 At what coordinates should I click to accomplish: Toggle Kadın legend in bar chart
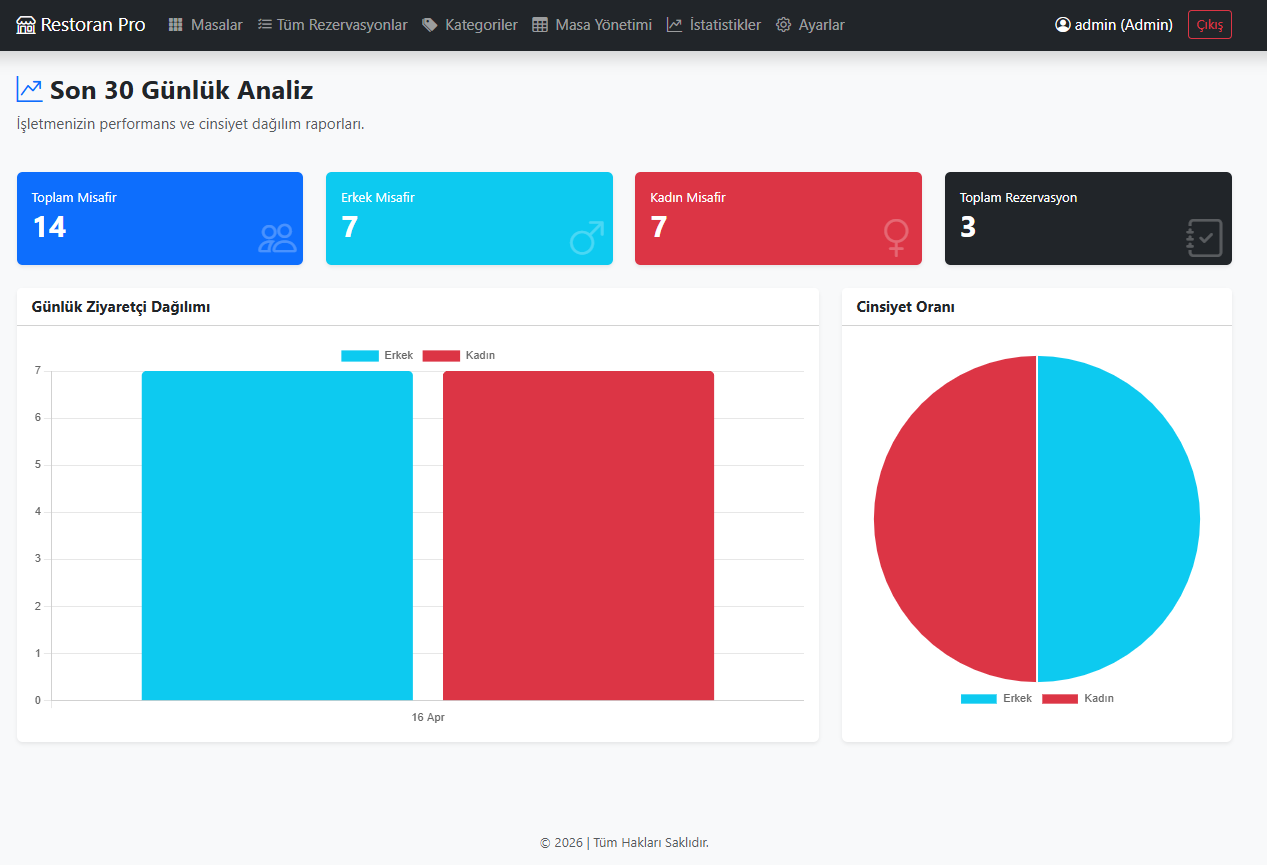[459, 356]
